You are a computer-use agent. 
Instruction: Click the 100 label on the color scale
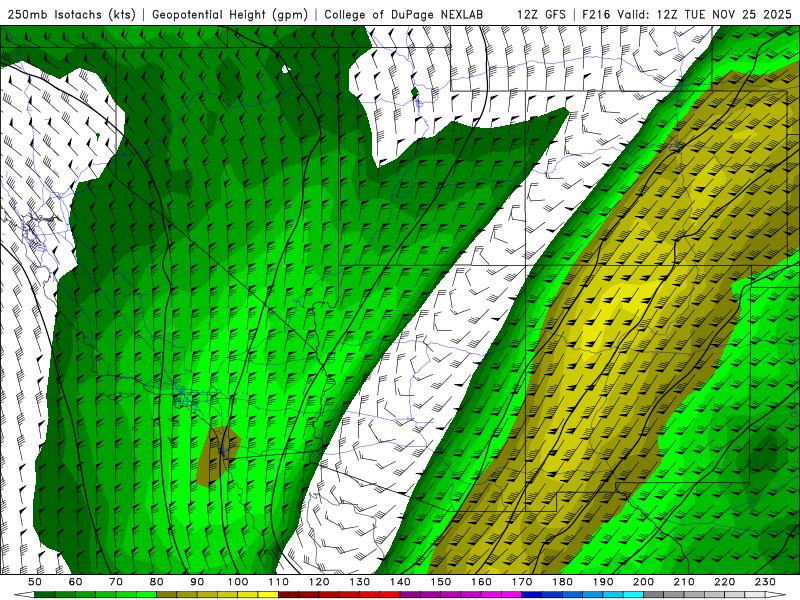[238, 582]
